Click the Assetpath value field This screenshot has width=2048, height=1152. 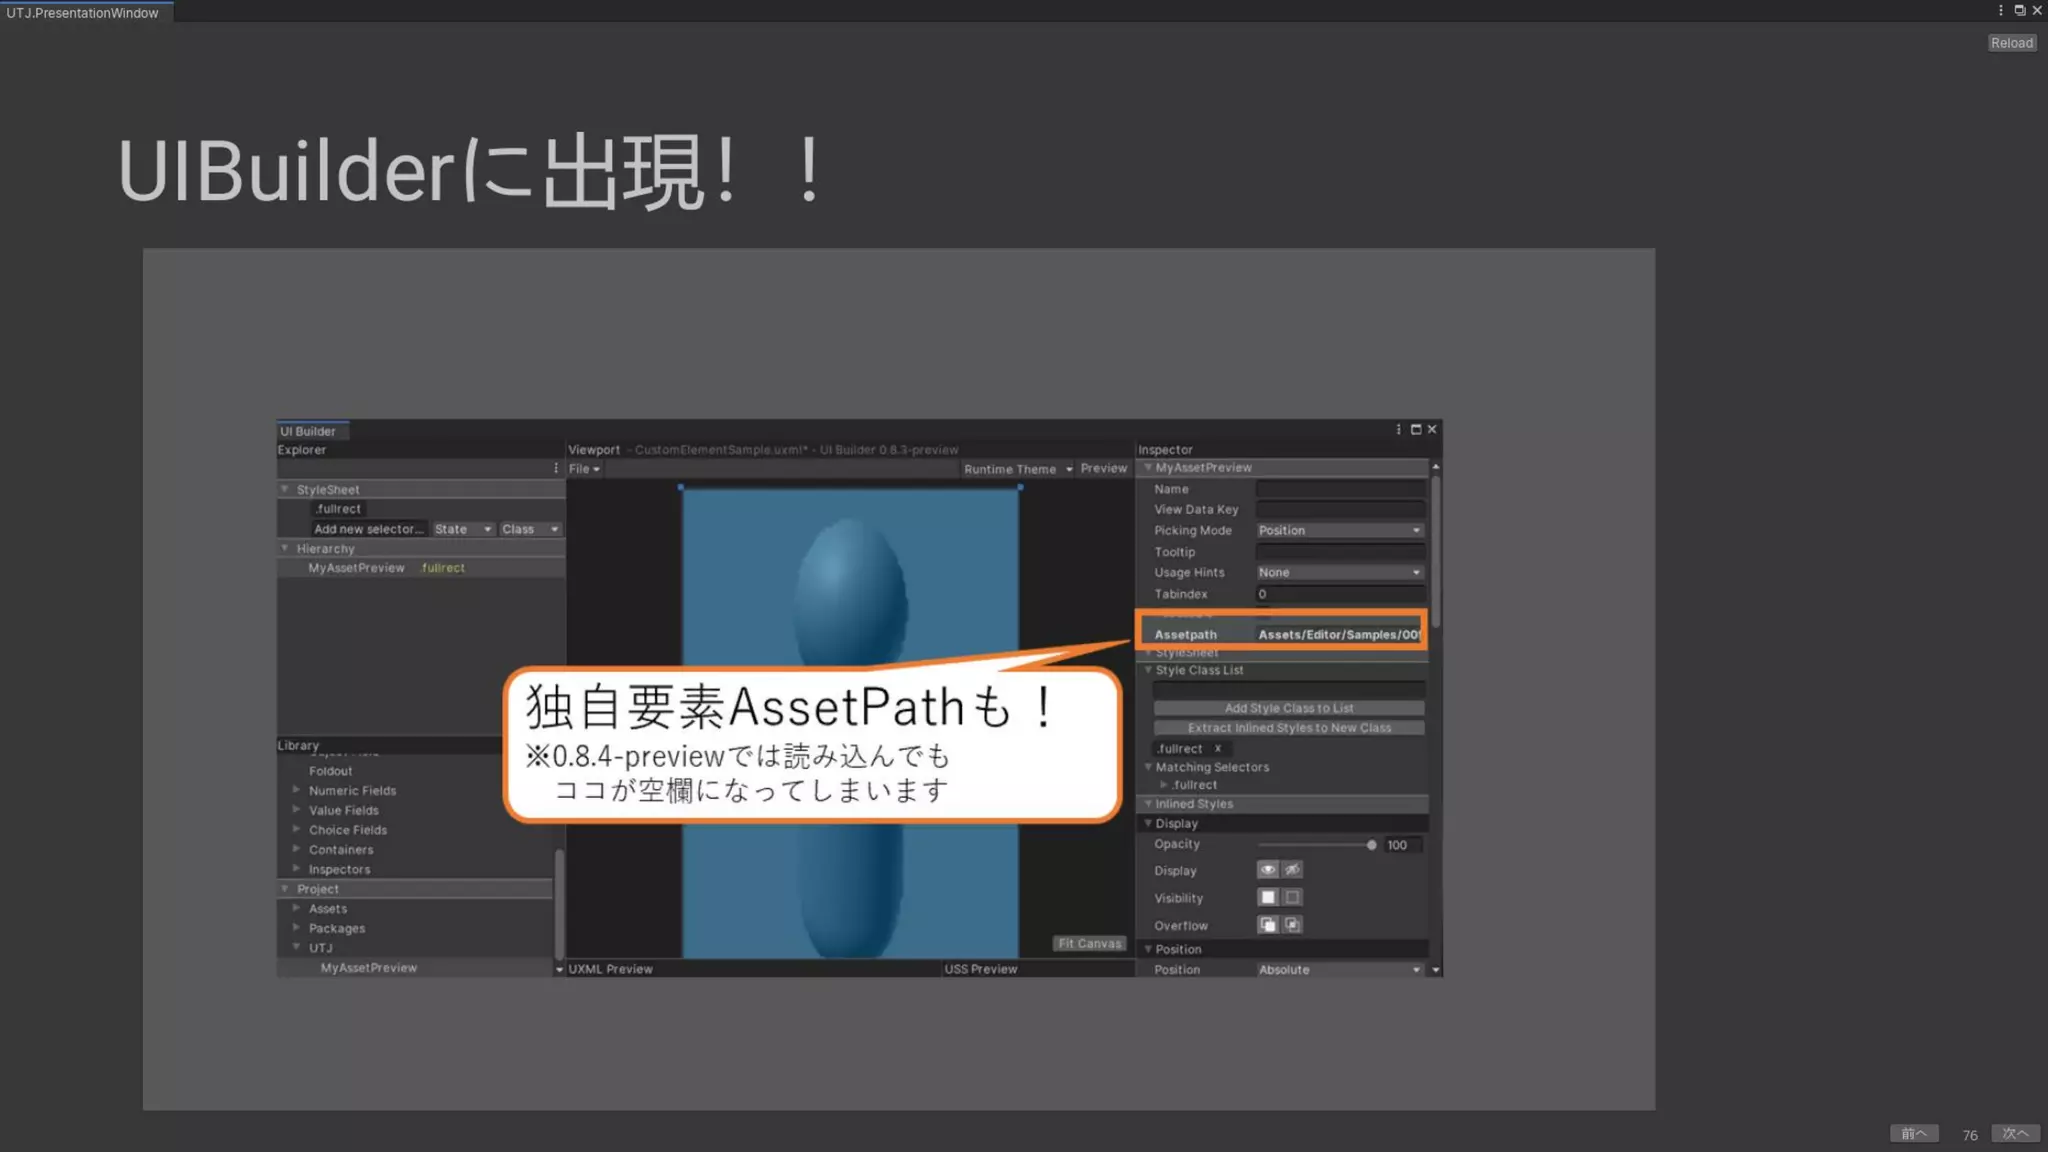1340,635
